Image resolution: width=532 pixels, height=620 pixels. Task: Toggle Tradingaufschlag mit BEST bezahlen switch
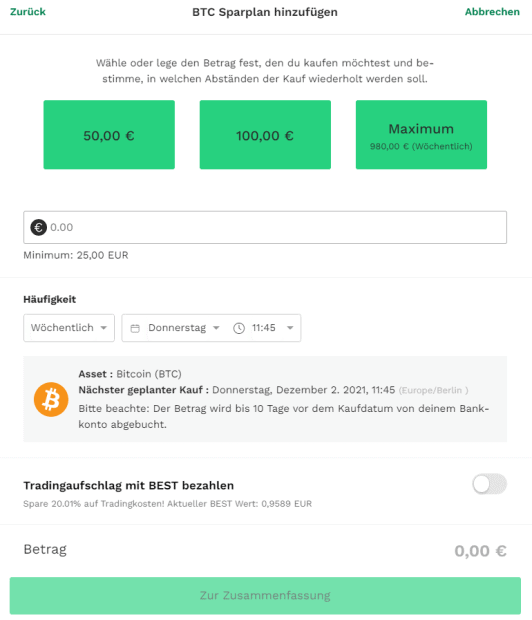click(x=489, y=484)
